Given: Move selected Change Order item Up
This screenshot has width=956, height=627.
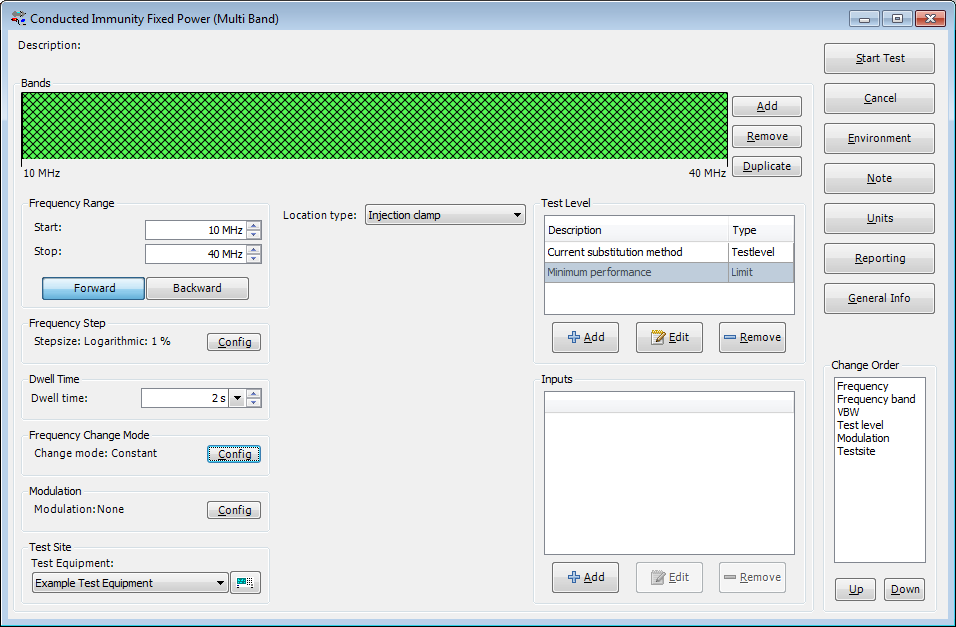Looking at the screenshot, I should tap(855, 589).
